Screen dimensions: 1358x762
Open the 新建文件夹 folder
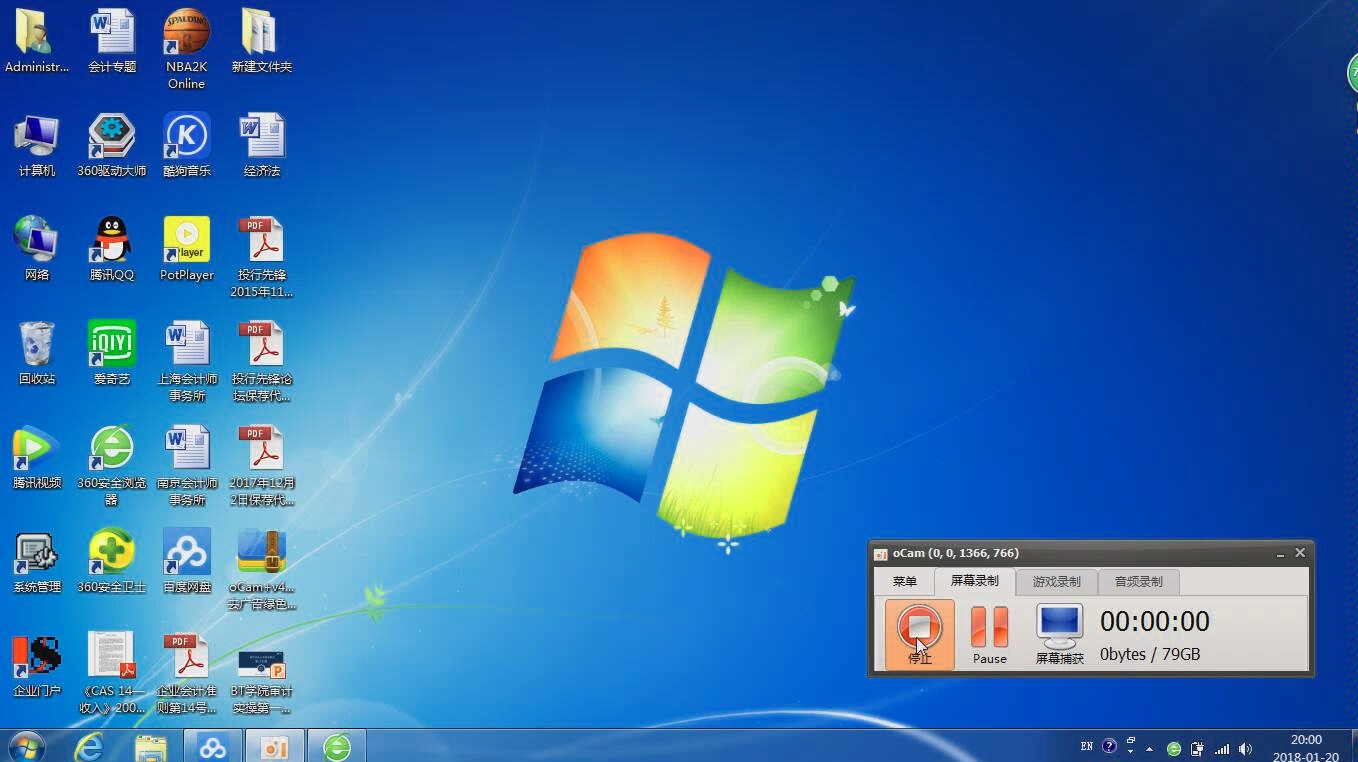[261, 41]
